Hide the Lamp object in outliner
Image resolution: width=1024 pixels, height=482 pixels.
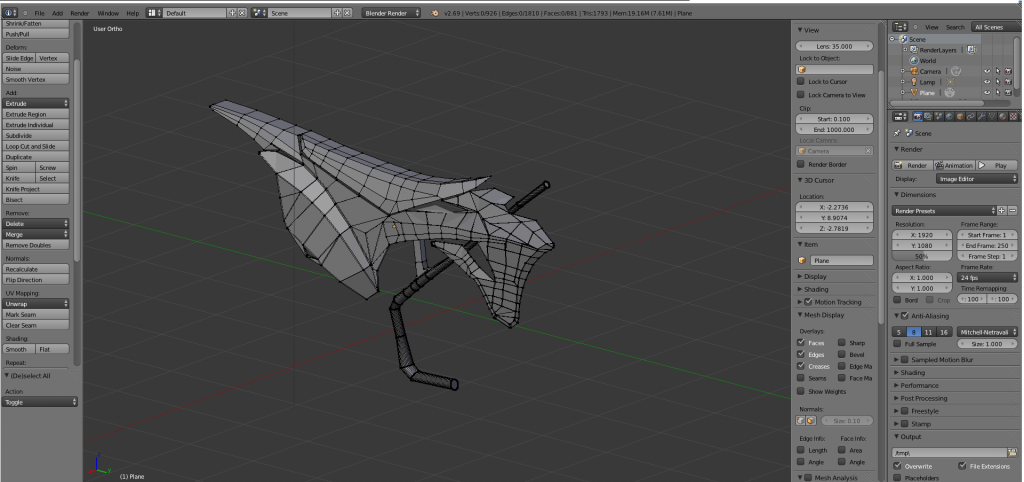[987, 82]
